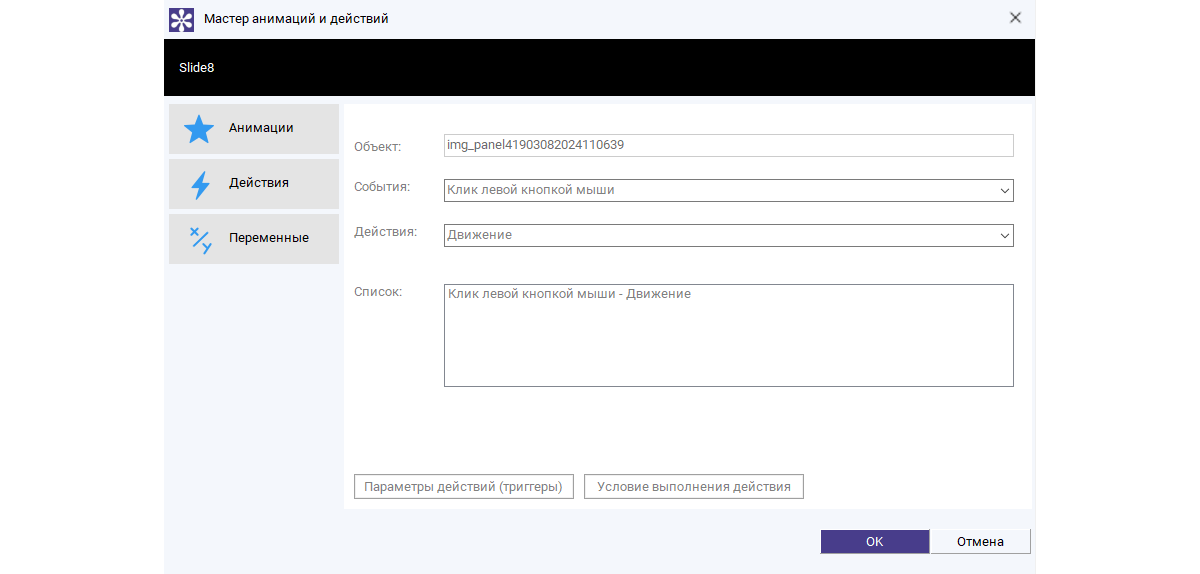Expand the Действия dropdown arrow showing Движение
The height and width of the screenshot is (574, 1200).
(x=1004, y=235)
